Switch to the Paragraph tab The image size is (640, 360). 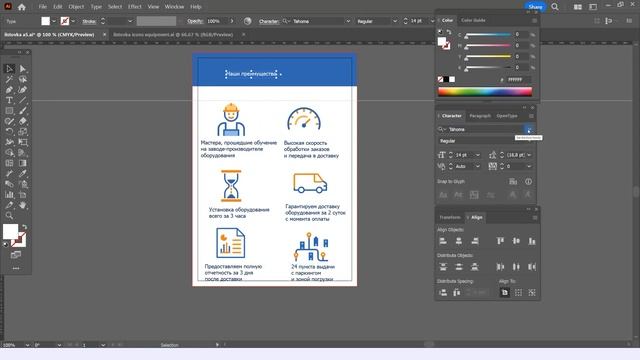tap(480, 116)
